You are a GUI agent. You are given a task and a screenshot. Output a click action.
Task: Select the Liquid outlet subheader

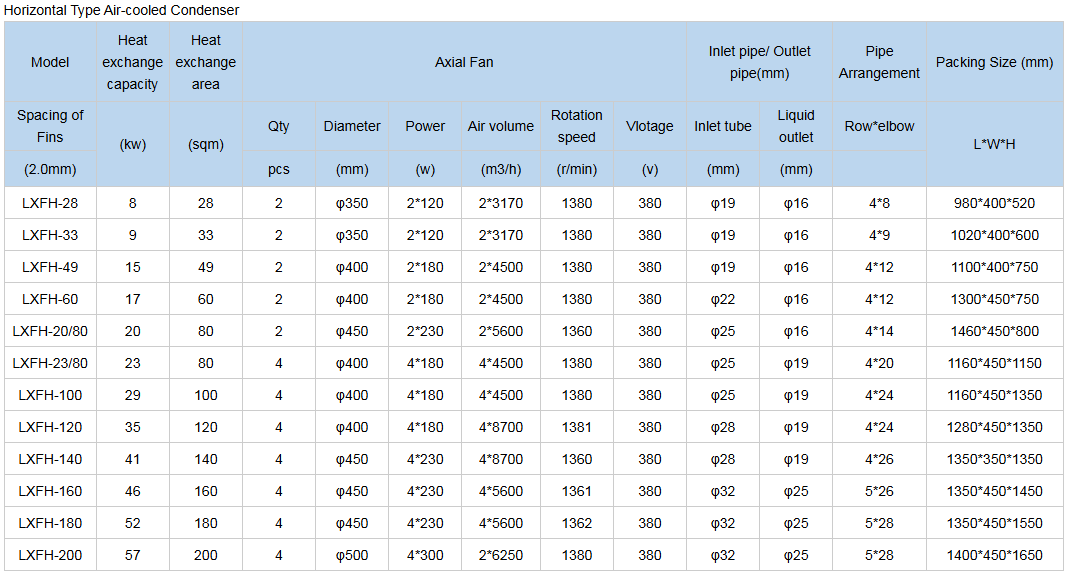point(796,126)
